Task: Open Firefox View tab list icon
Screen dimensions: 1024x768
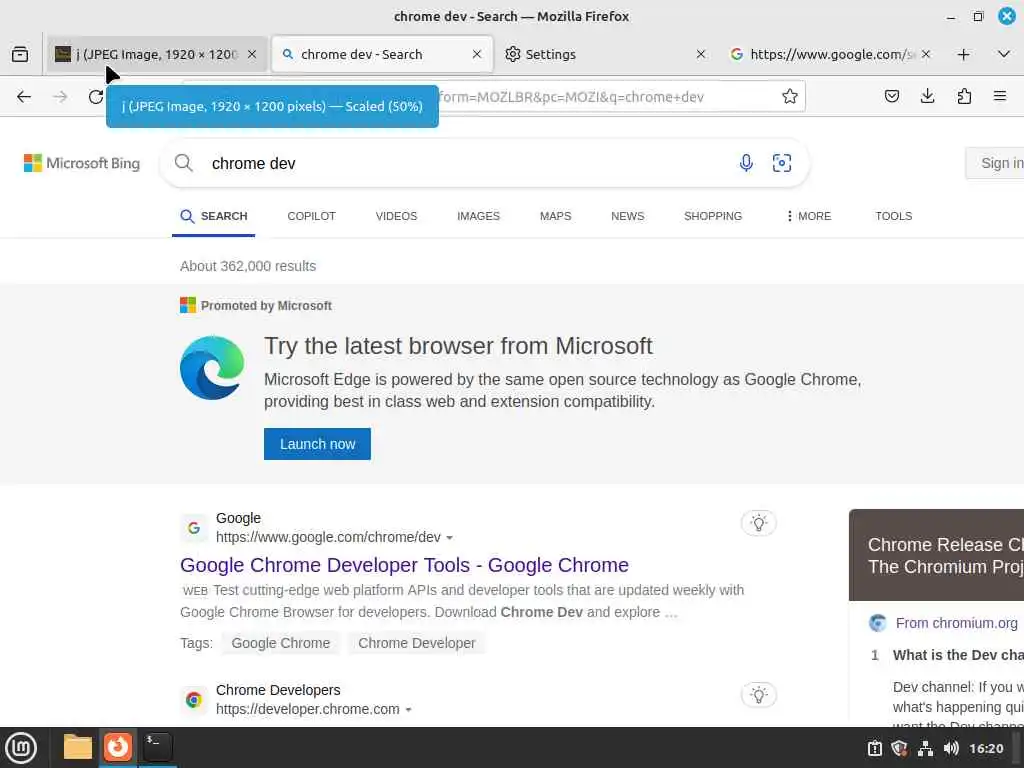Action: pos(20,54)
